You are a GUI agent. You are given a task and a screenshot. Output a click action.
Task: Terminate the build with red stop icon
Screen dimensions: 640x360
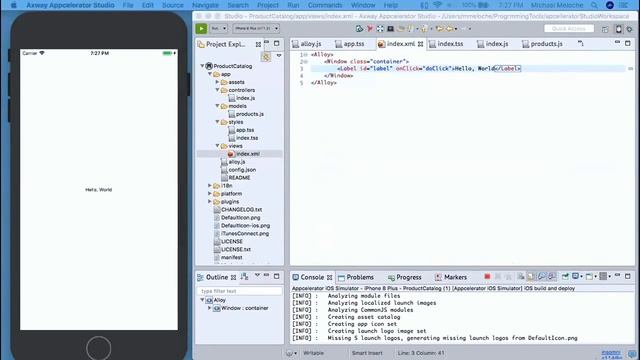coord(487,277)
